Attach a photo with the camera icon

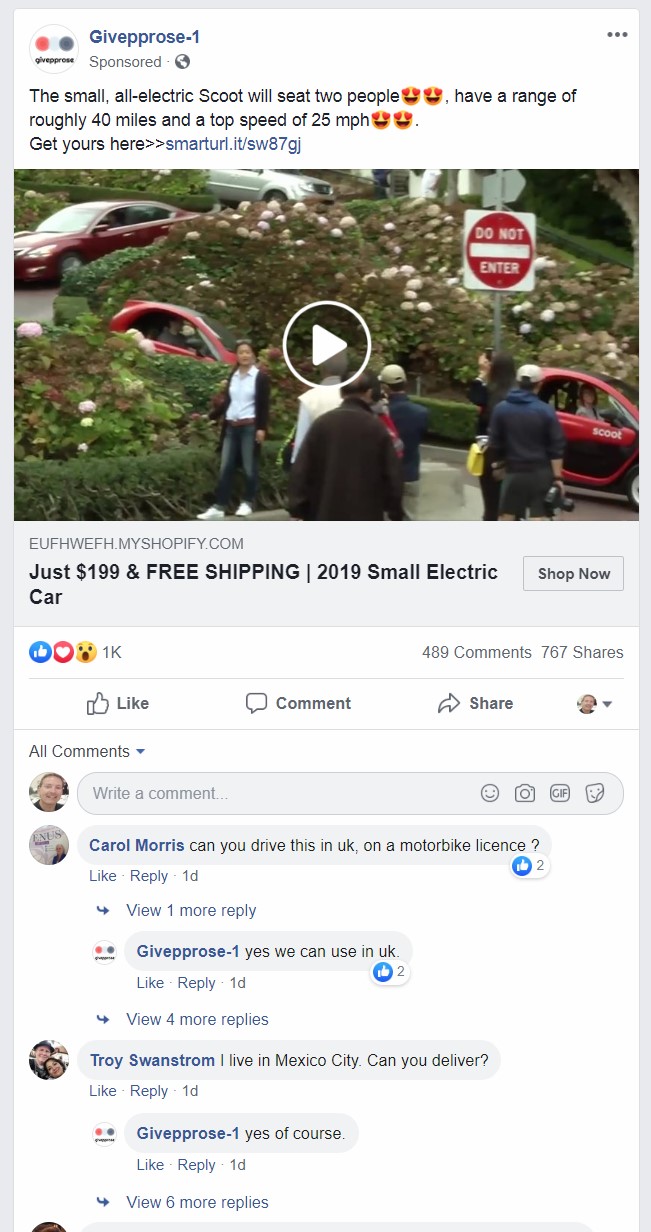(x=525, y=793)
